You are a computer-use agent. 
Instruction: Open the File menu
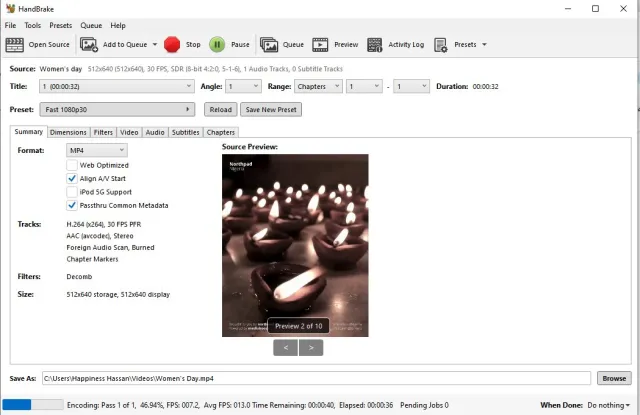(x=10, y=25)
